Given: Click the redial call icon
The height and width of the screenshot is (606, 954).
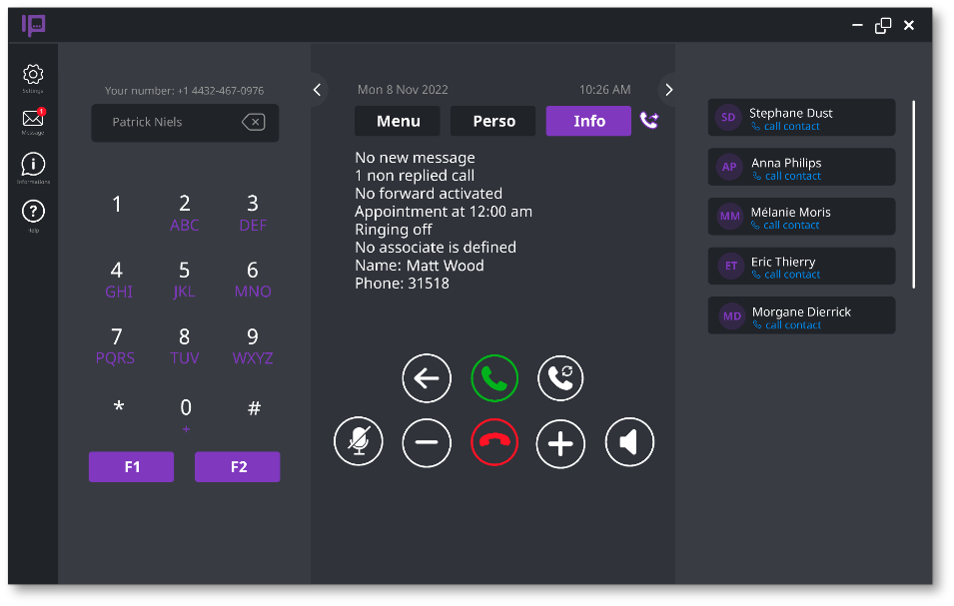Looking at the screenshot, I should click(x=560, y=378).
